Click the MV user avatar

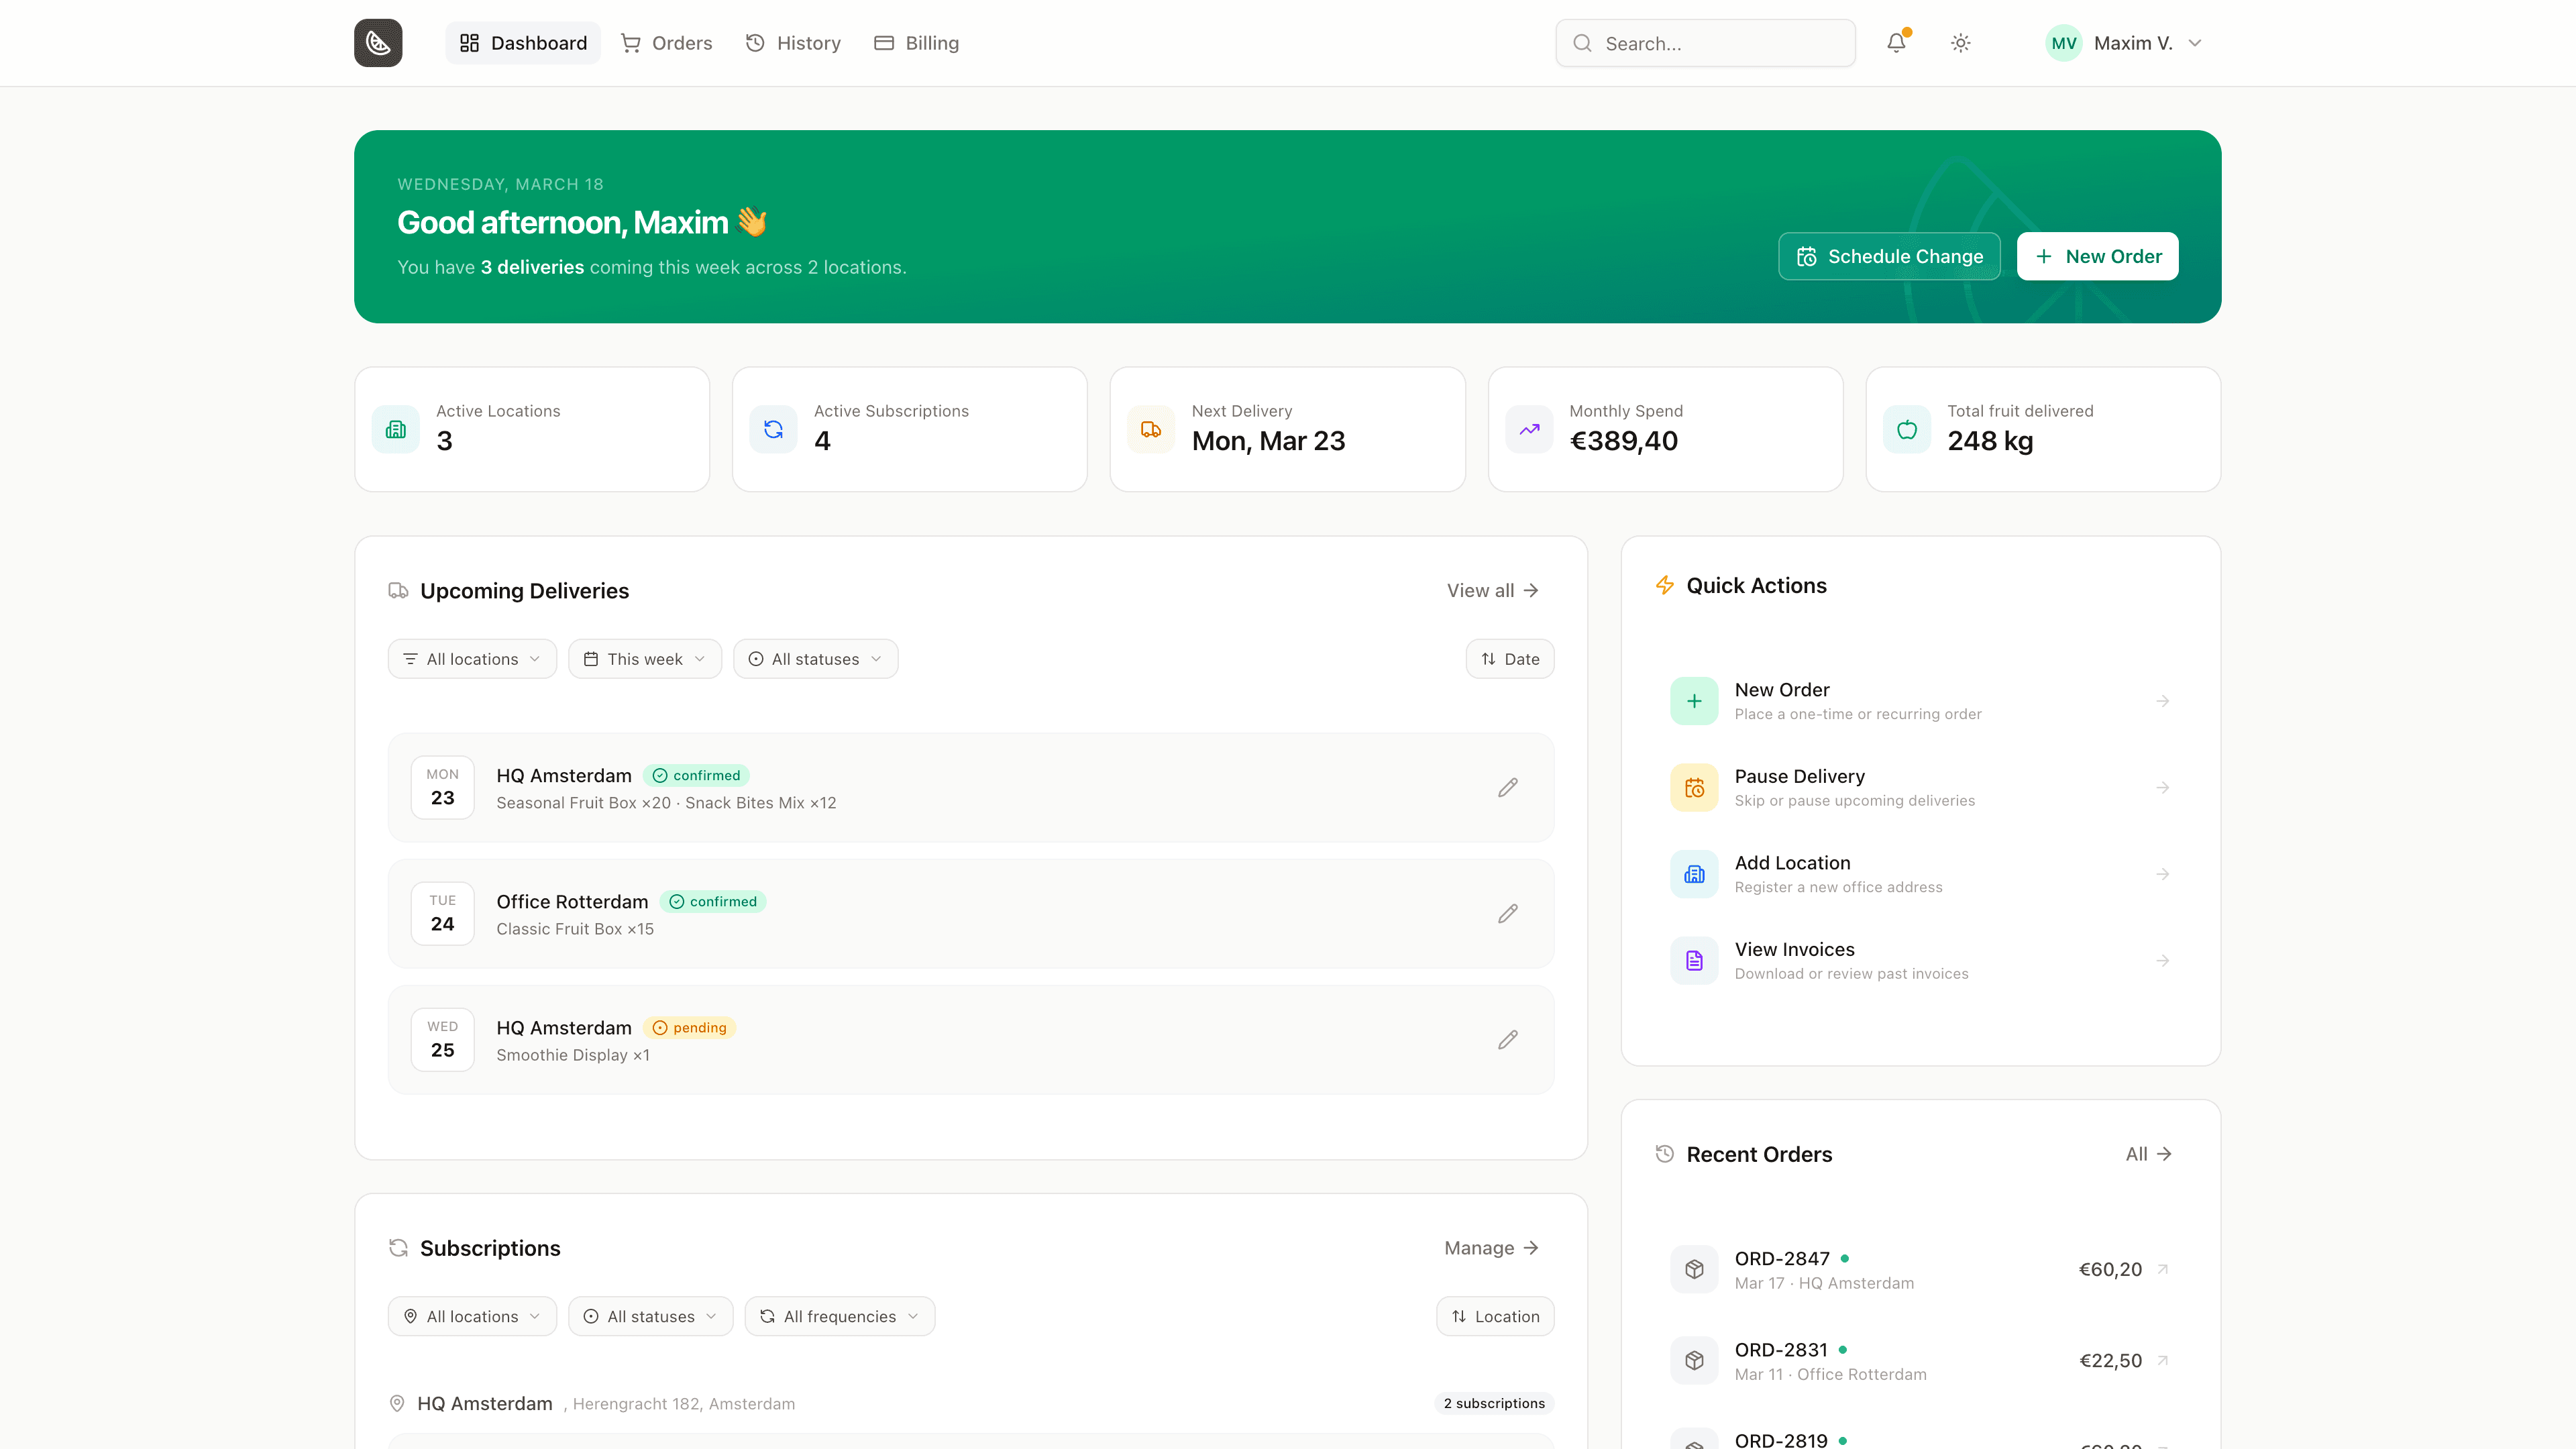pyautogui.click(x=2064, y=43)
